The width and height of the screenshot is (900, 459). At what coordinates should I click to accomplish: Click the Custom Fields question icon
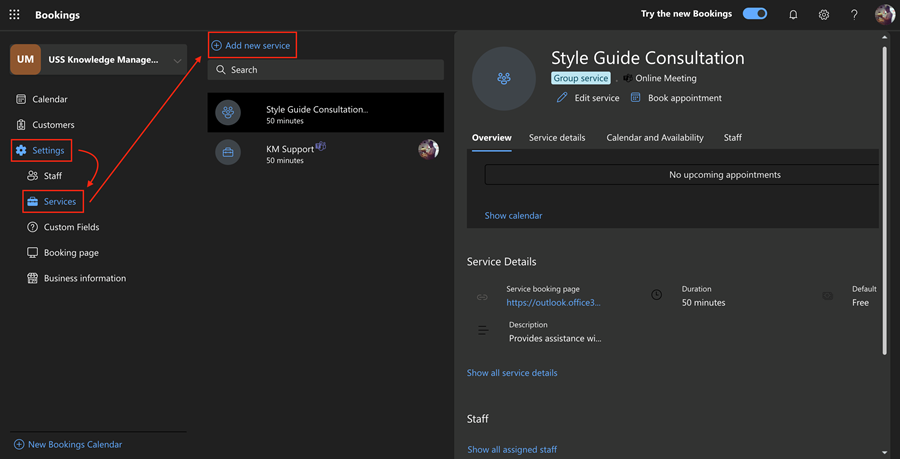[33, 227]
